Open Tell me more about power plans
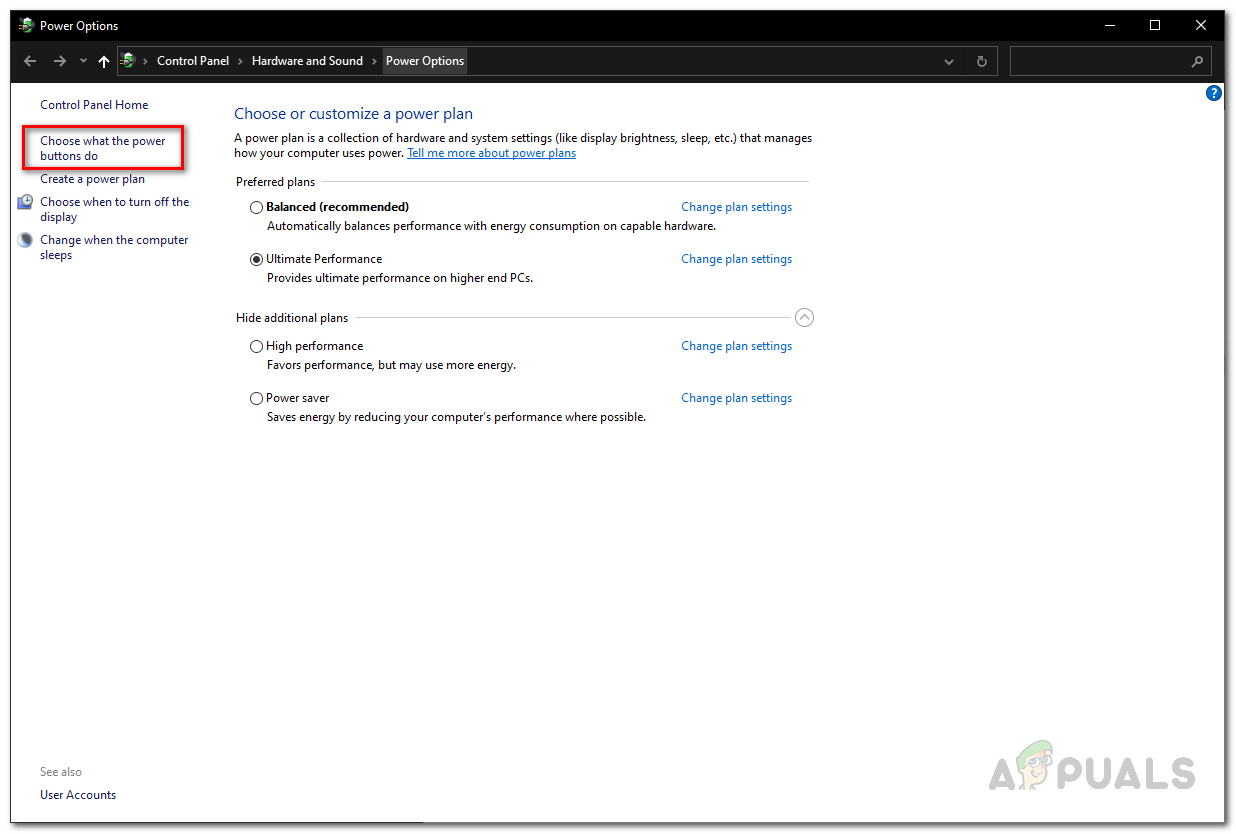The height and width of the screenshot is (834, 1236). point(491,153)
